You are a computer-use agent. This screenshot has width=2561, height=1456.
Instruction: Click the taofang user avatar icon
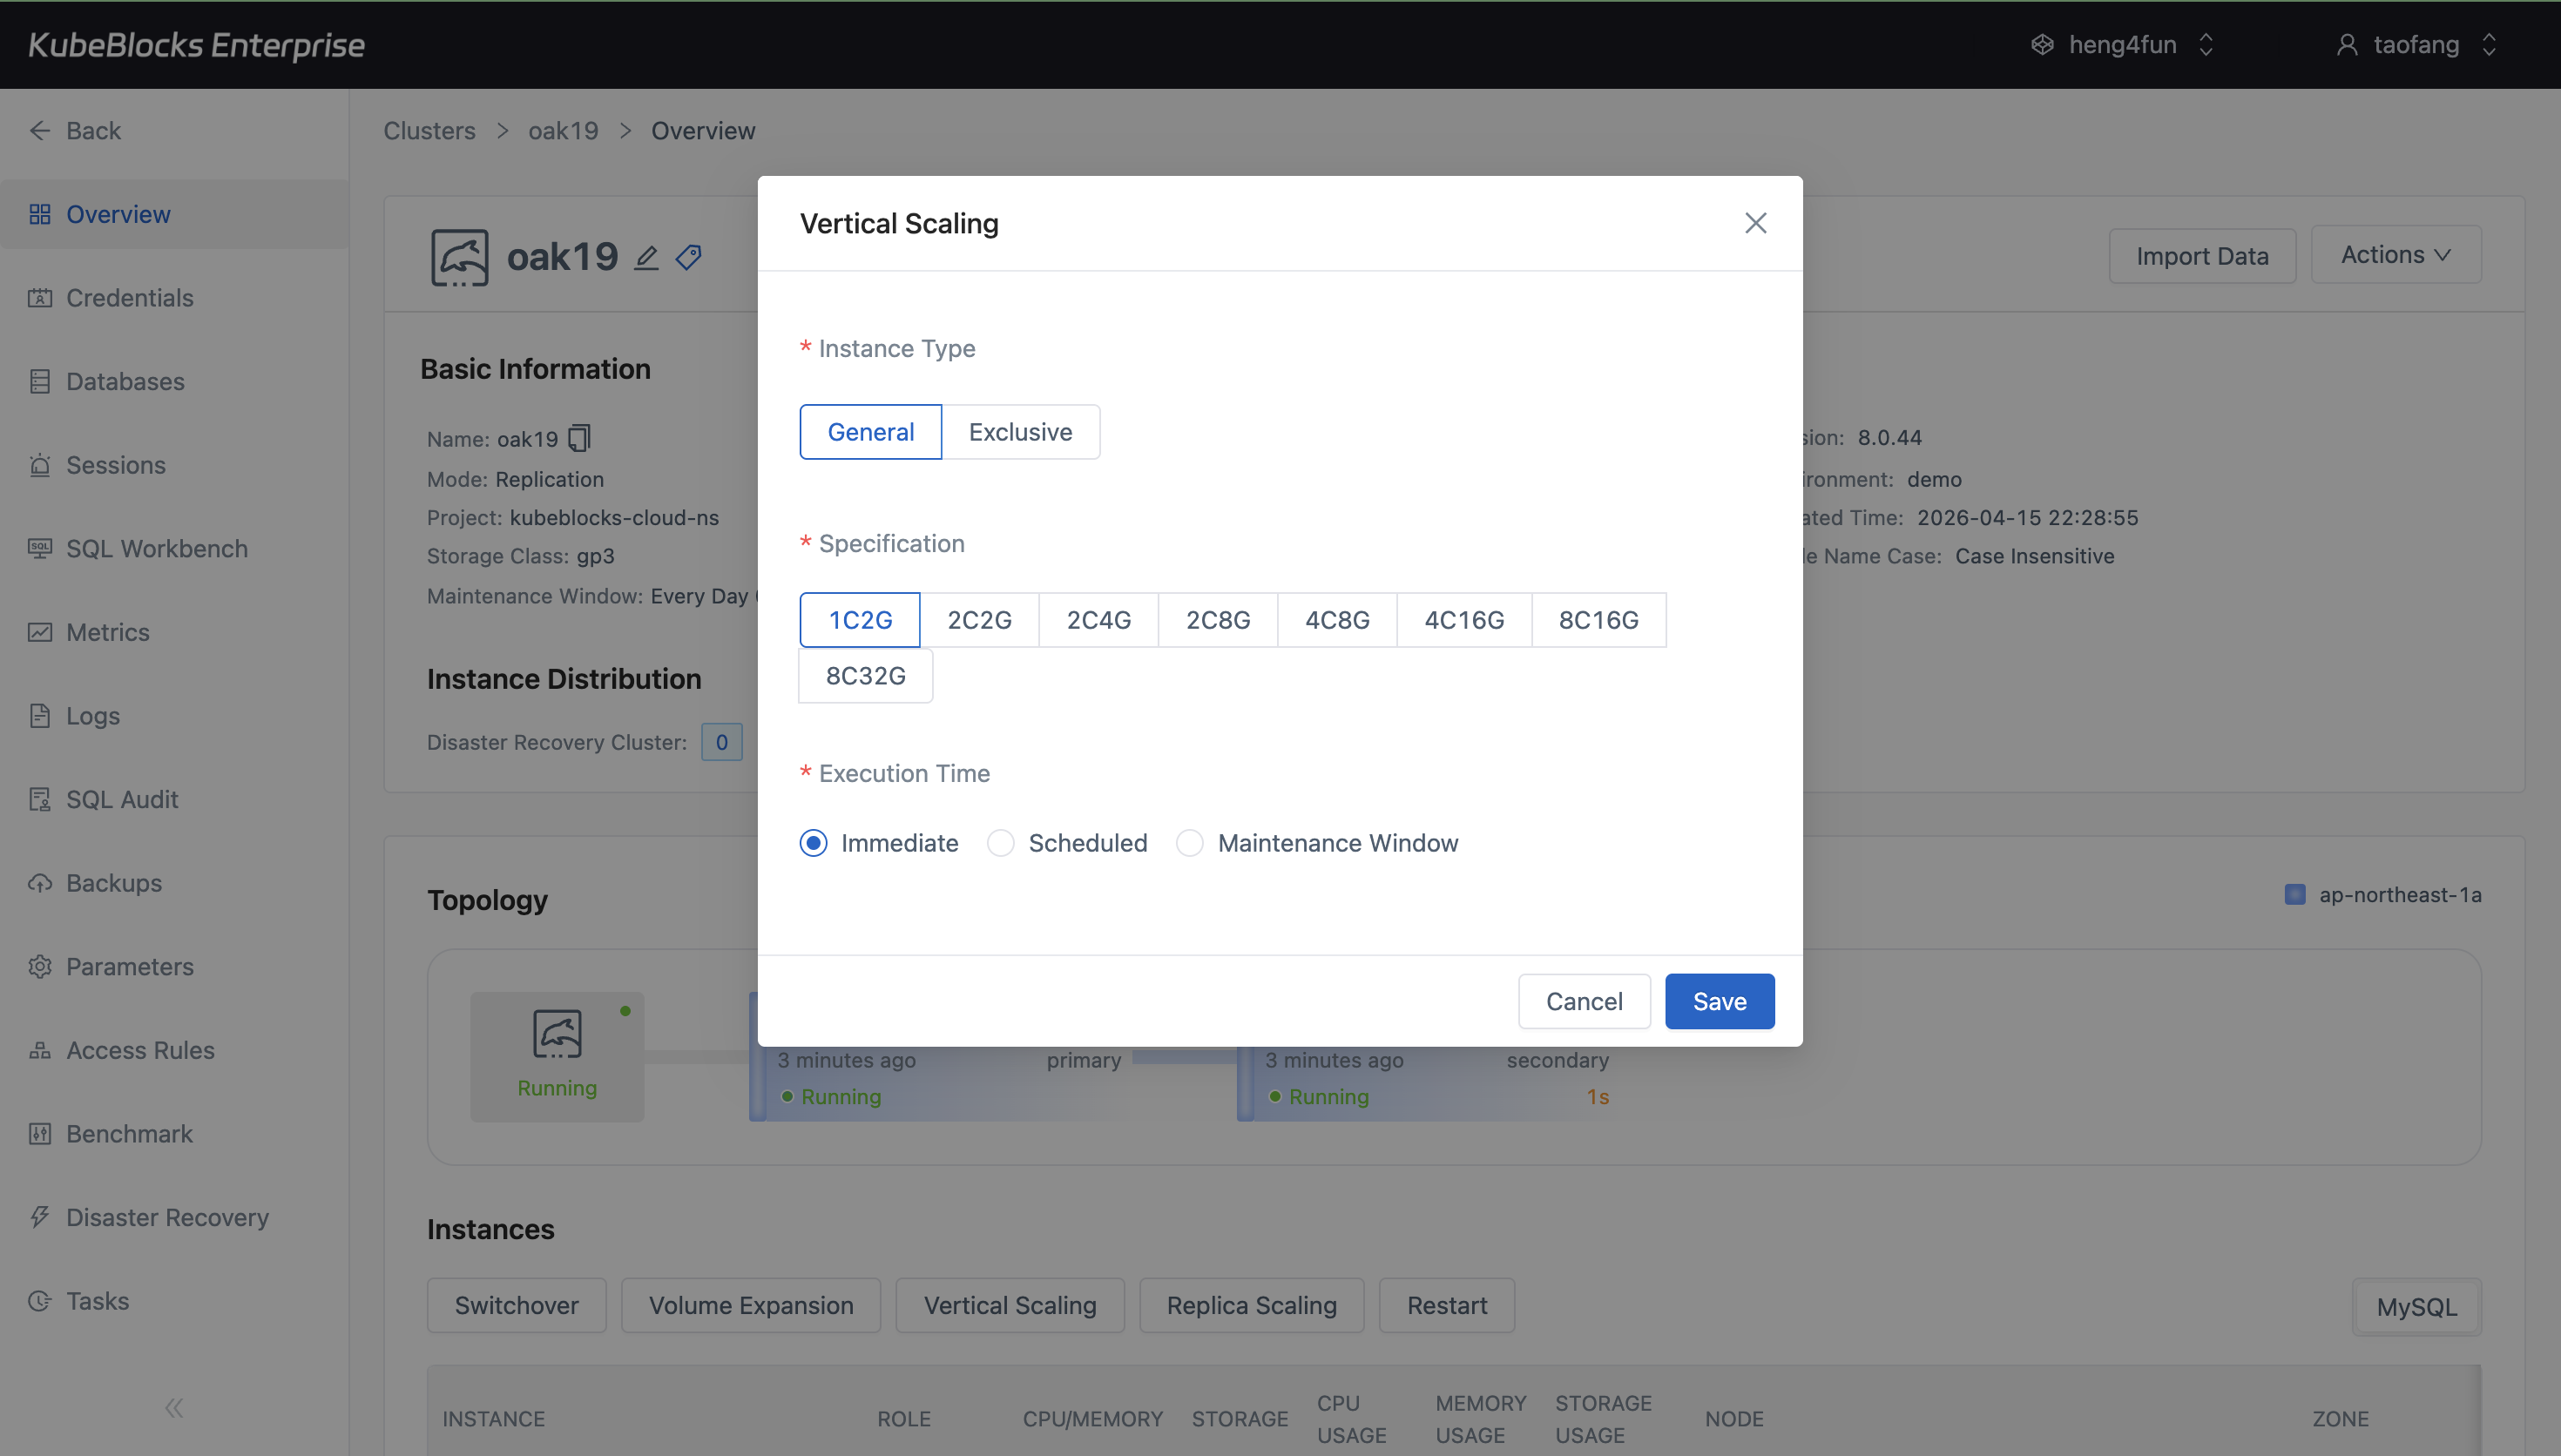(x=2347, y=45)
